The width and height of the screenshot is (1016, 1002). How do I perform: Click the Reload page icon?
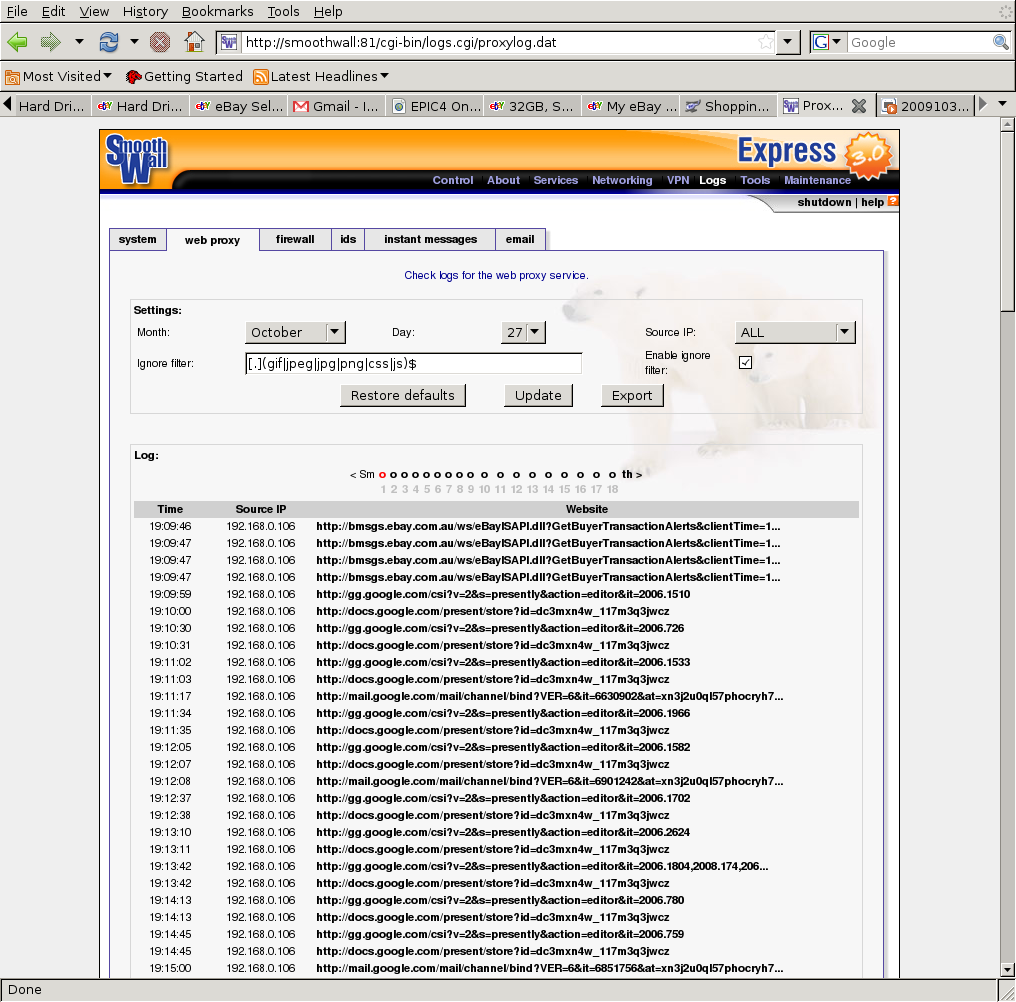[107, 42]
